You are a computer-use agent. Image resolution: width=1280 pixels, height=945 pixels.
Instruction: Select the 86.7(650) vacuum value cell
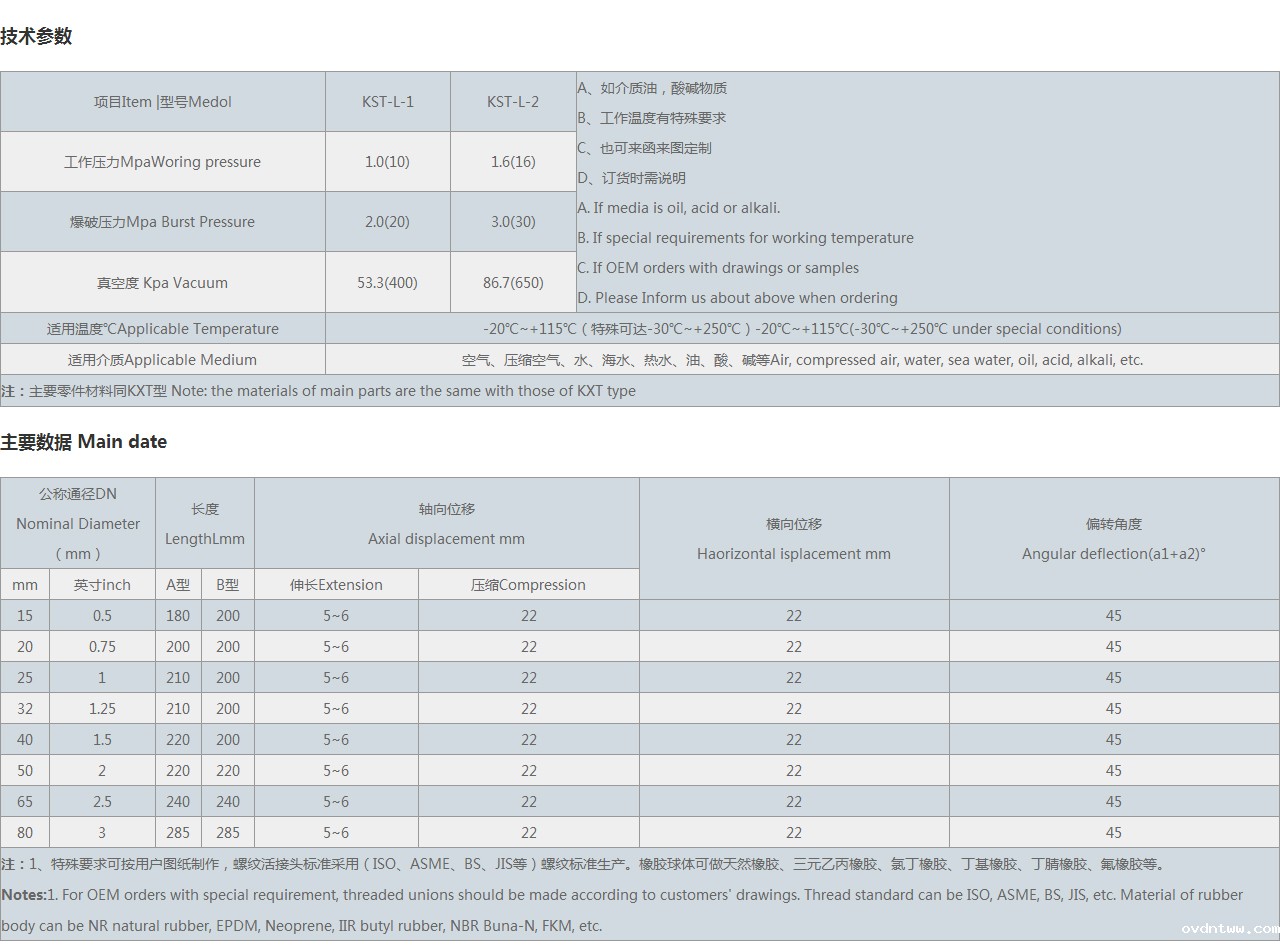513,283
